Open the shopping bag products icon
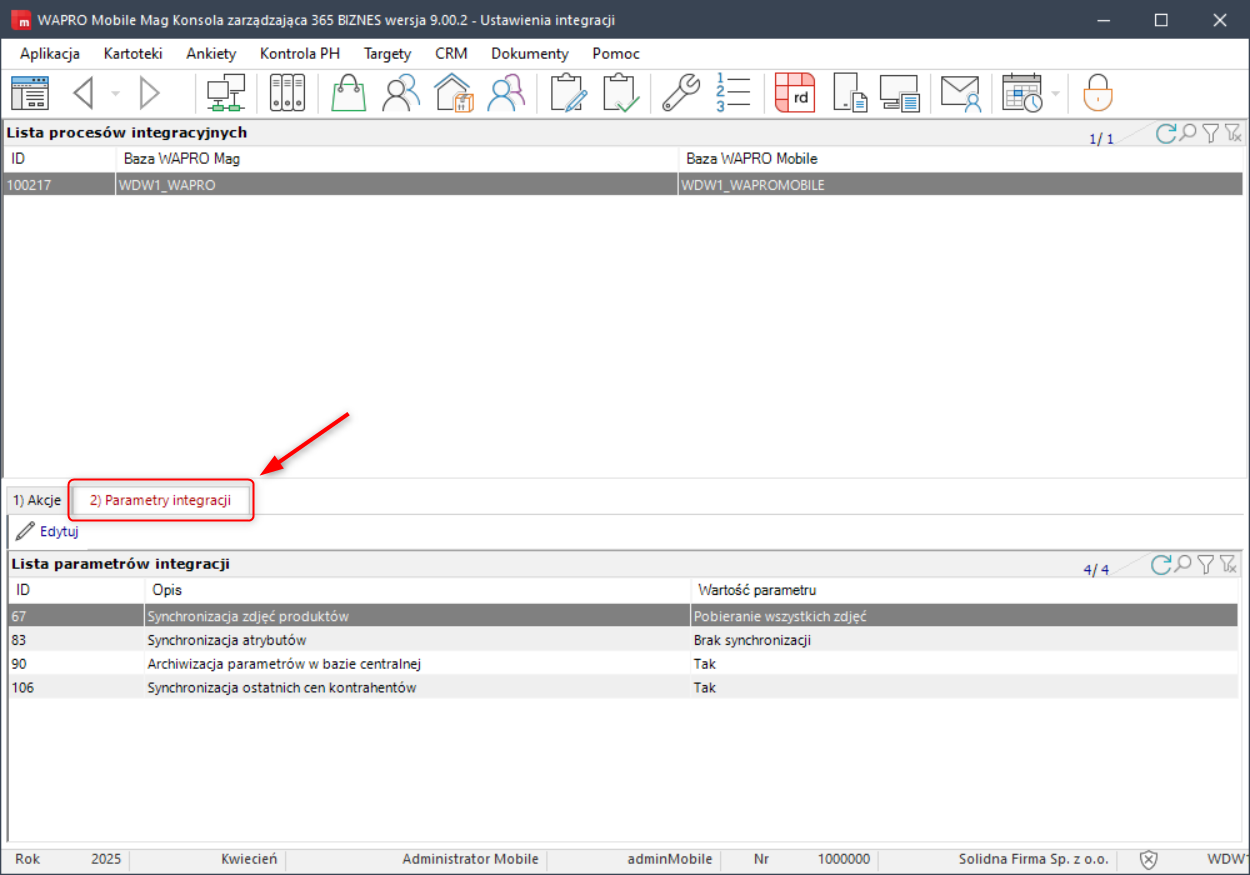This screenshot has height=875, width=1250. point(349,93)
